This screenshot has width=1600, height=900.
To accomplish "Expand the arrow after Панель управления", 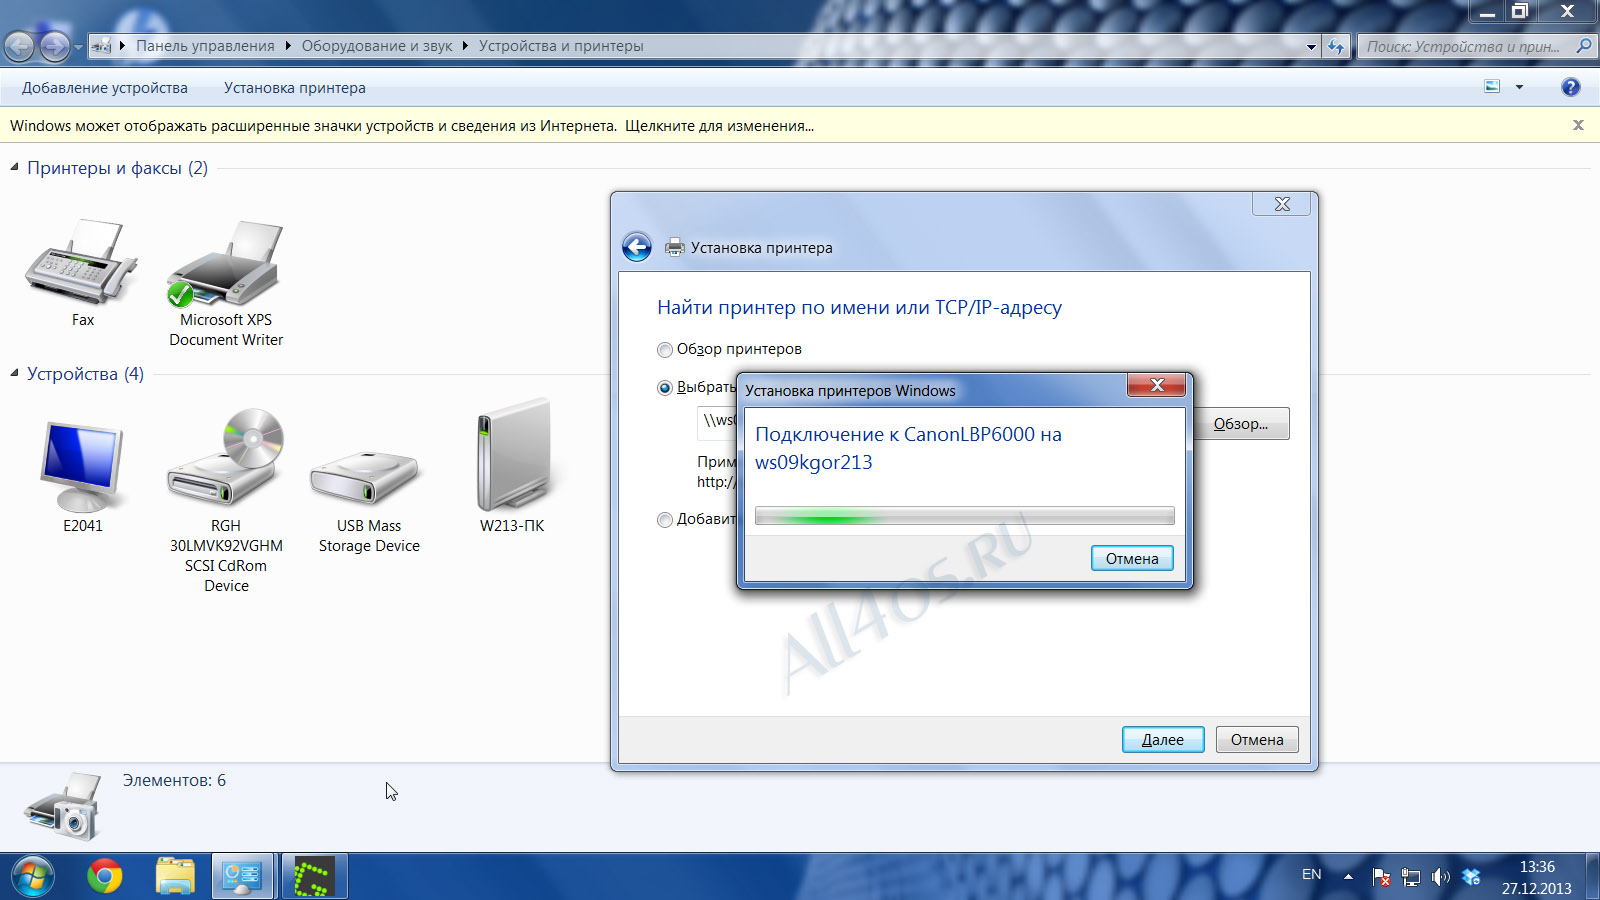I will (288, 45).
